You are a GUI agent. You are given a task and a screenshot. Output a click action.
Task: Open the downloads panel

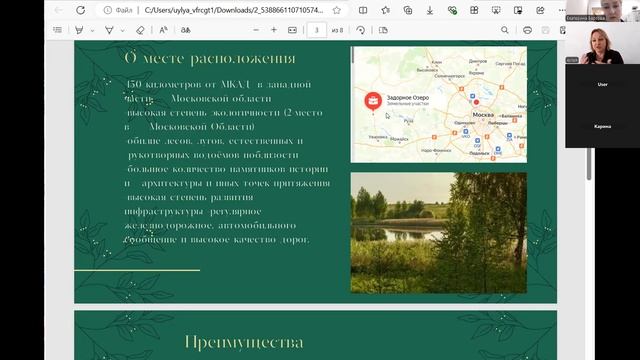[x=430, y=10]
